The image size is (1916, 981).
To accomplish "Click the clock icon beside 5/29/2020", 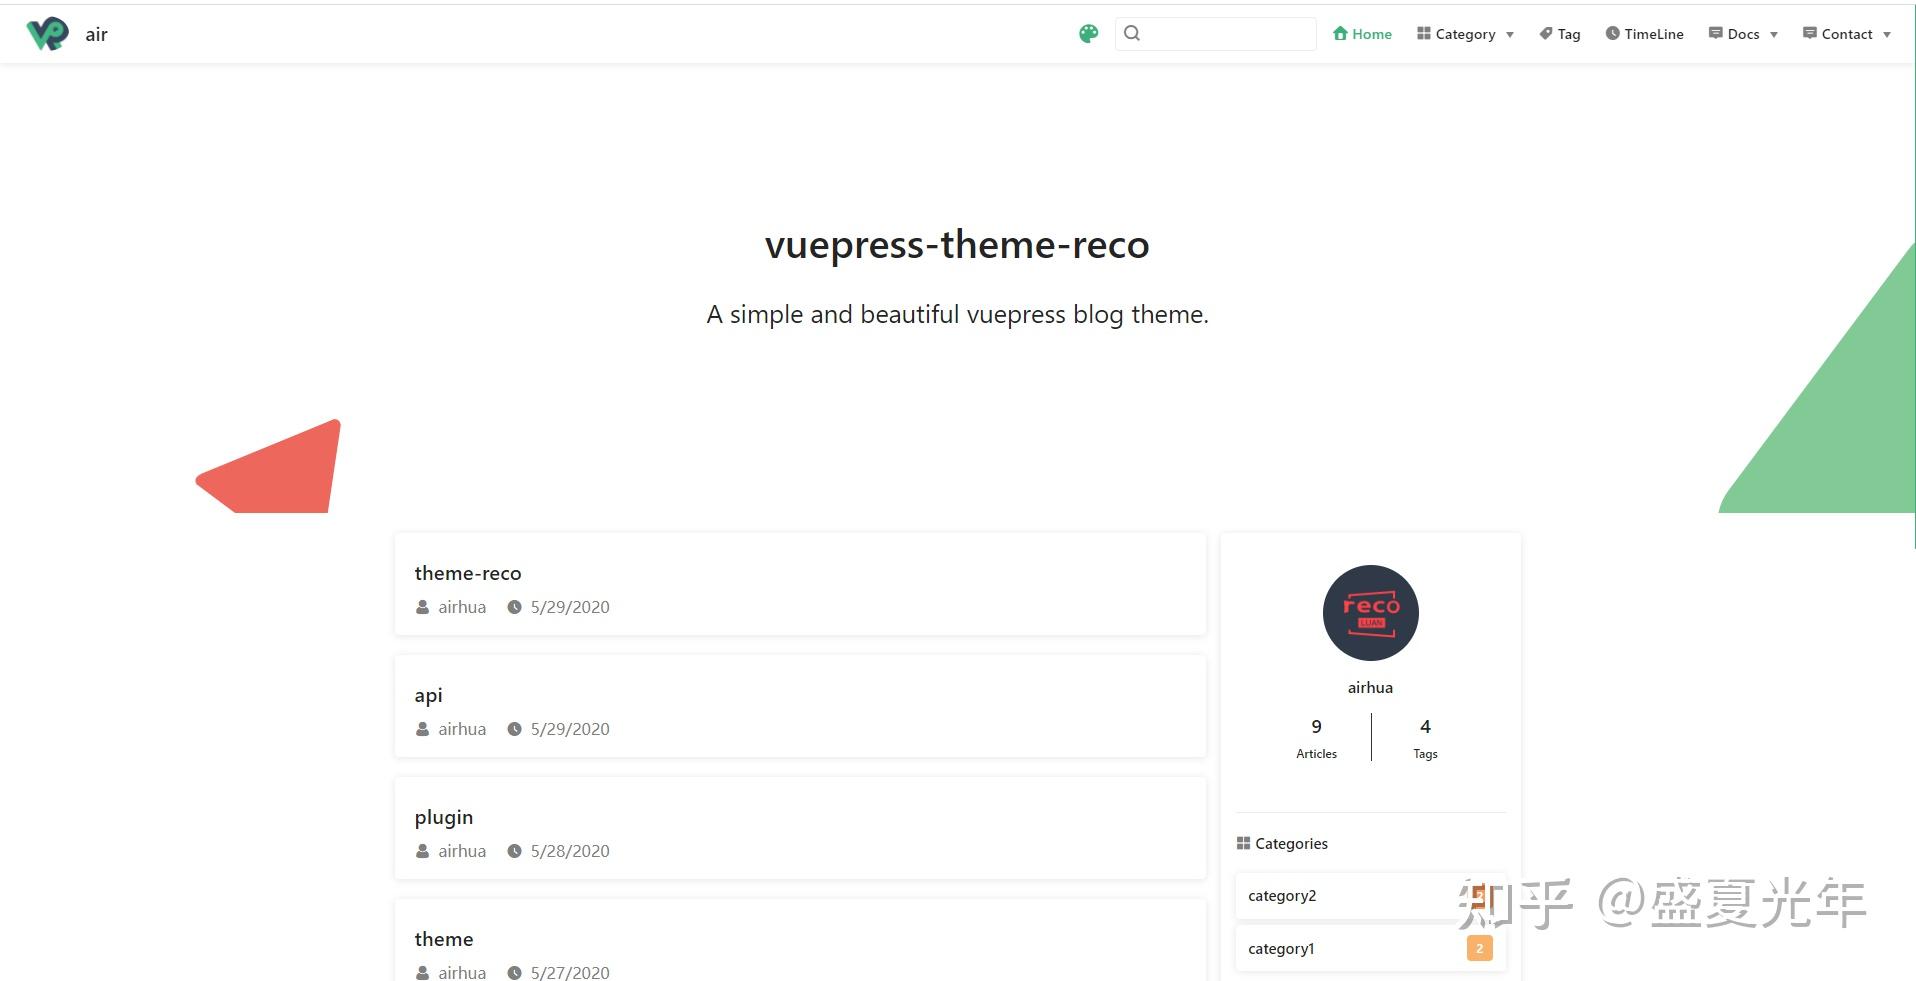I will click(514, 607).
